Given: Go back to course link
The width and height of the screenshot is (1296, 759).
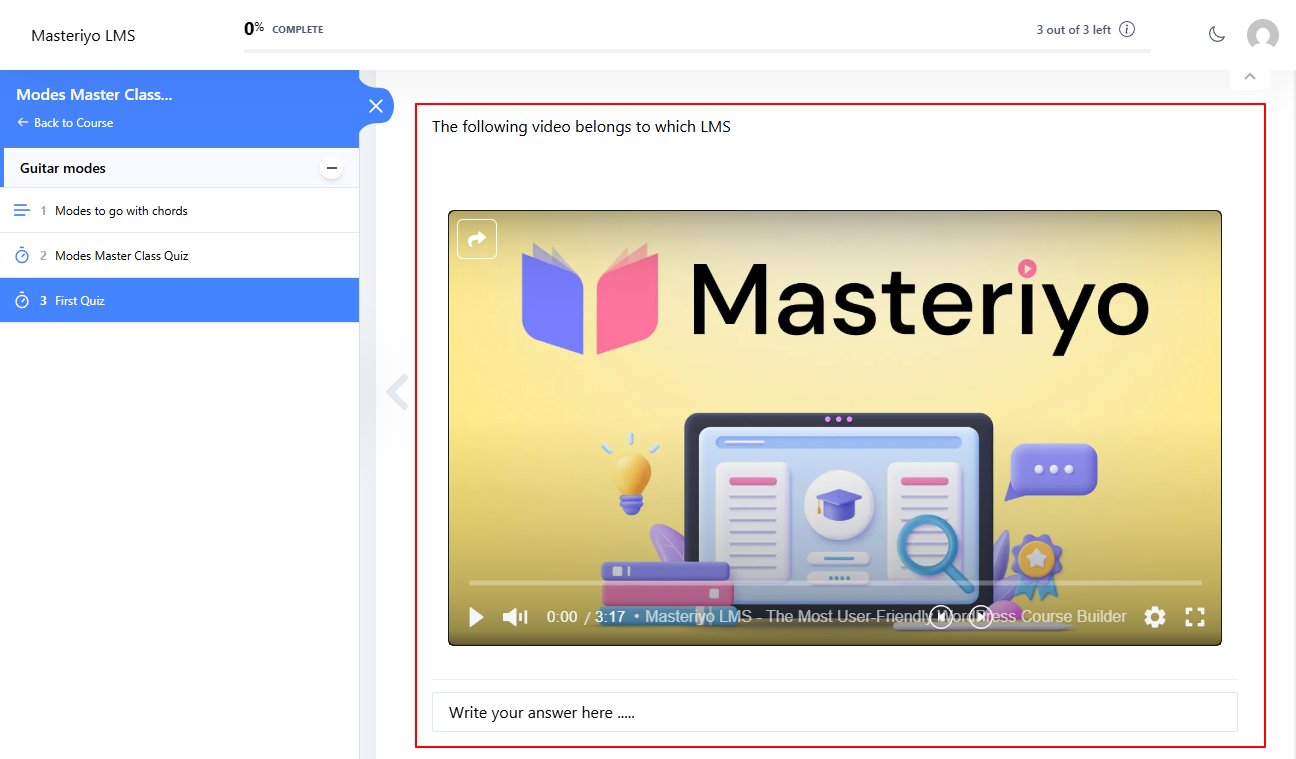Looking at the screenshot, I should point(65,123).
